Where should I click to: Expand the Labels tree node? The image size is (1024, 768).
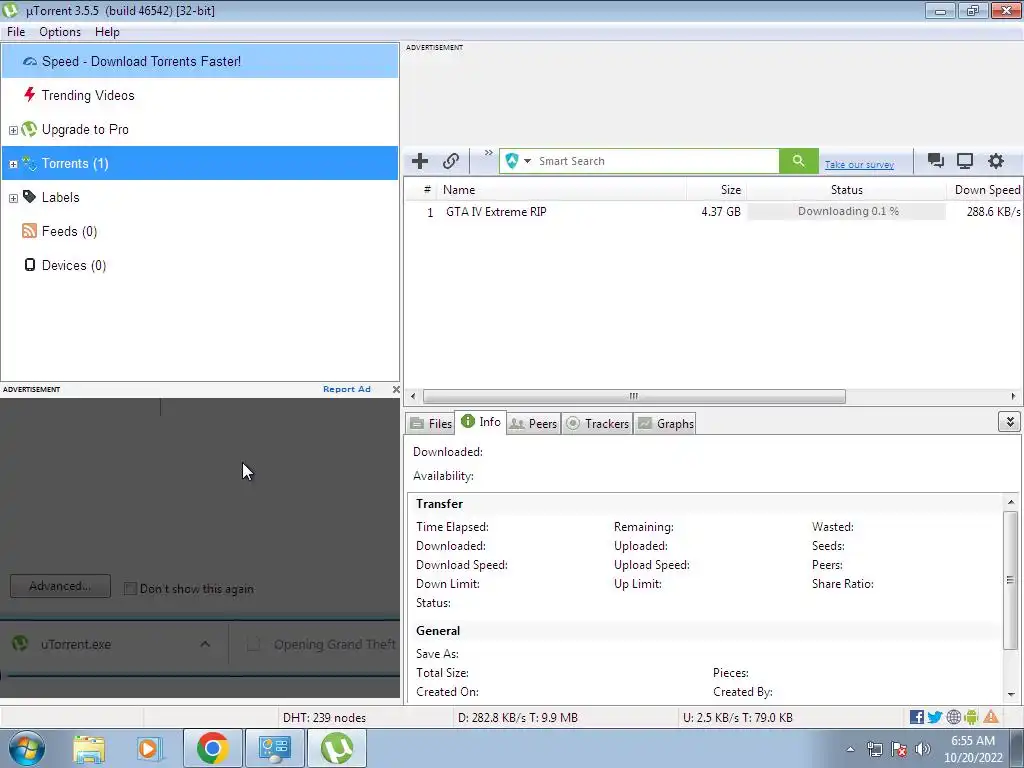13,198
